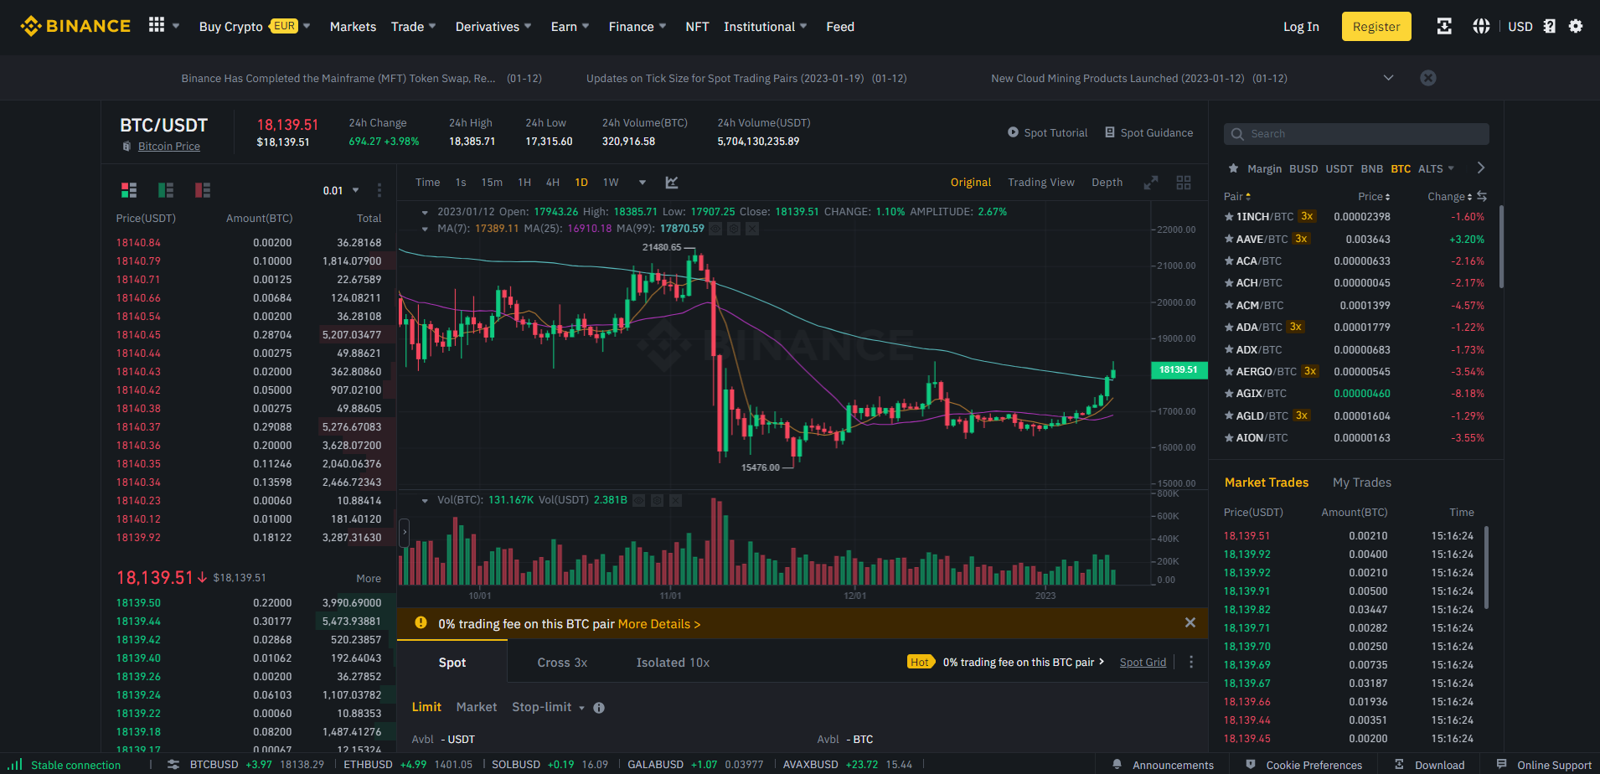Select the Isolated 10x tab
Viewport: 1600px width, 774px height.
(x=673, y=662)
